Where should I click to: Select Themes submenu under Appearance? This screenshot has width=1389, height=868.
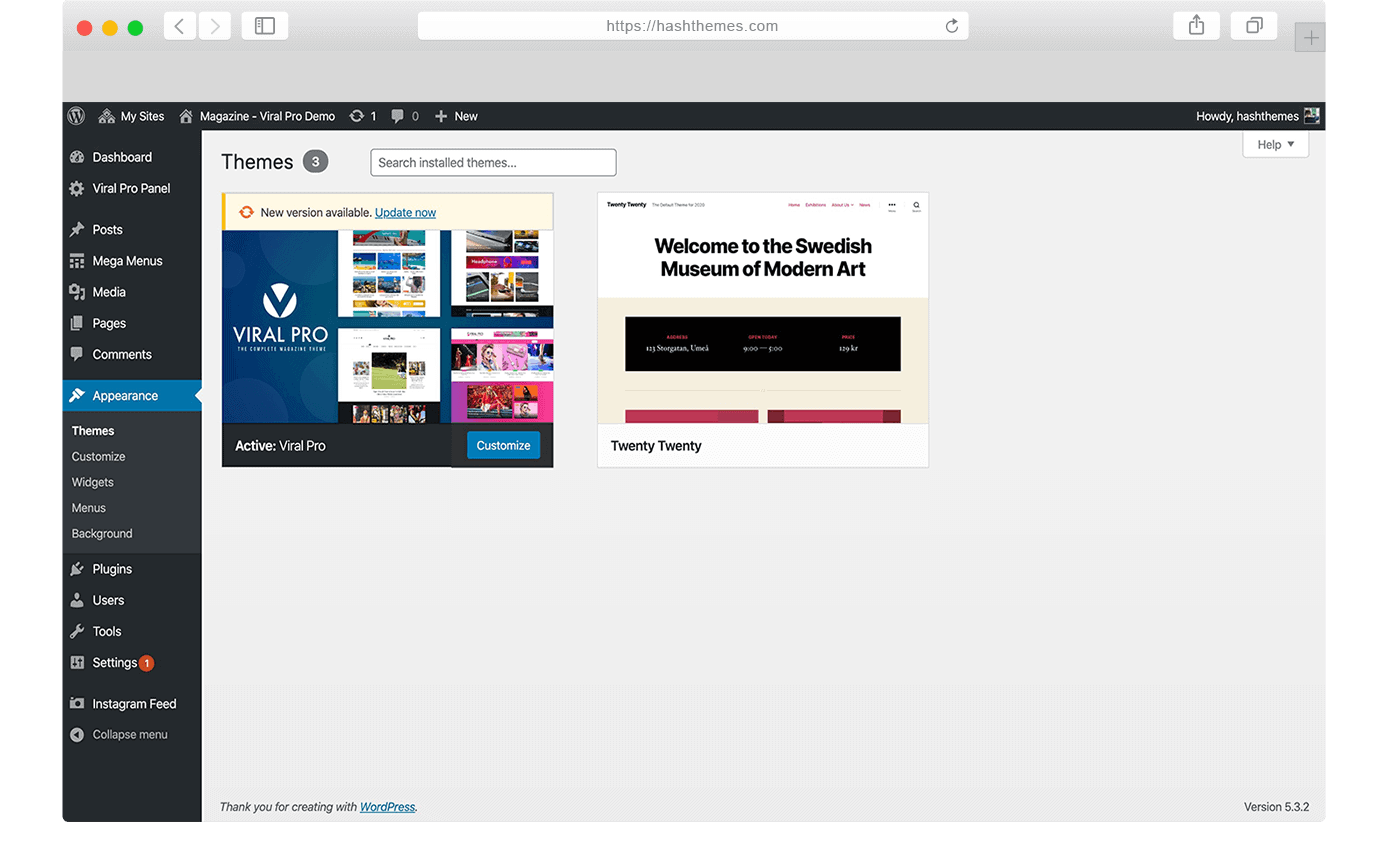(93, 431)
